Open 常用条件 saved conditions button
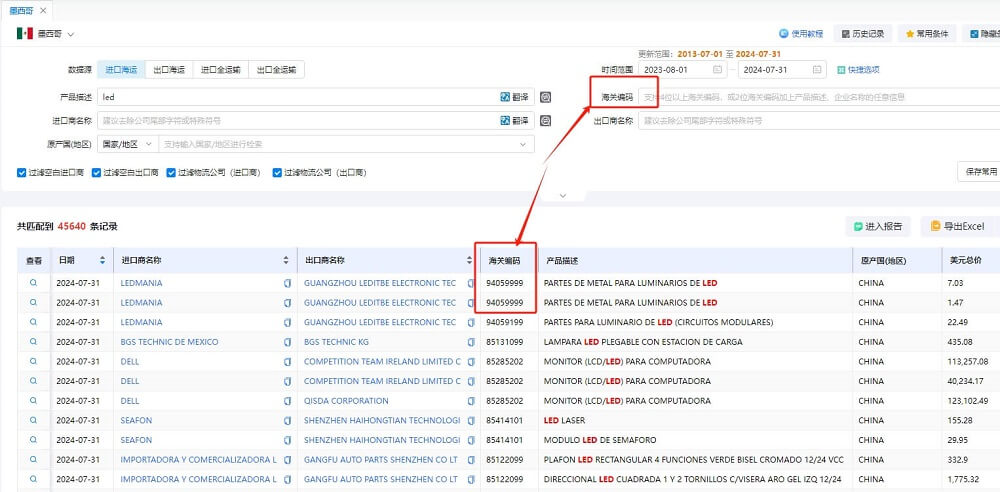Viewport: 1000px width, 492px height. click(927, 34)
